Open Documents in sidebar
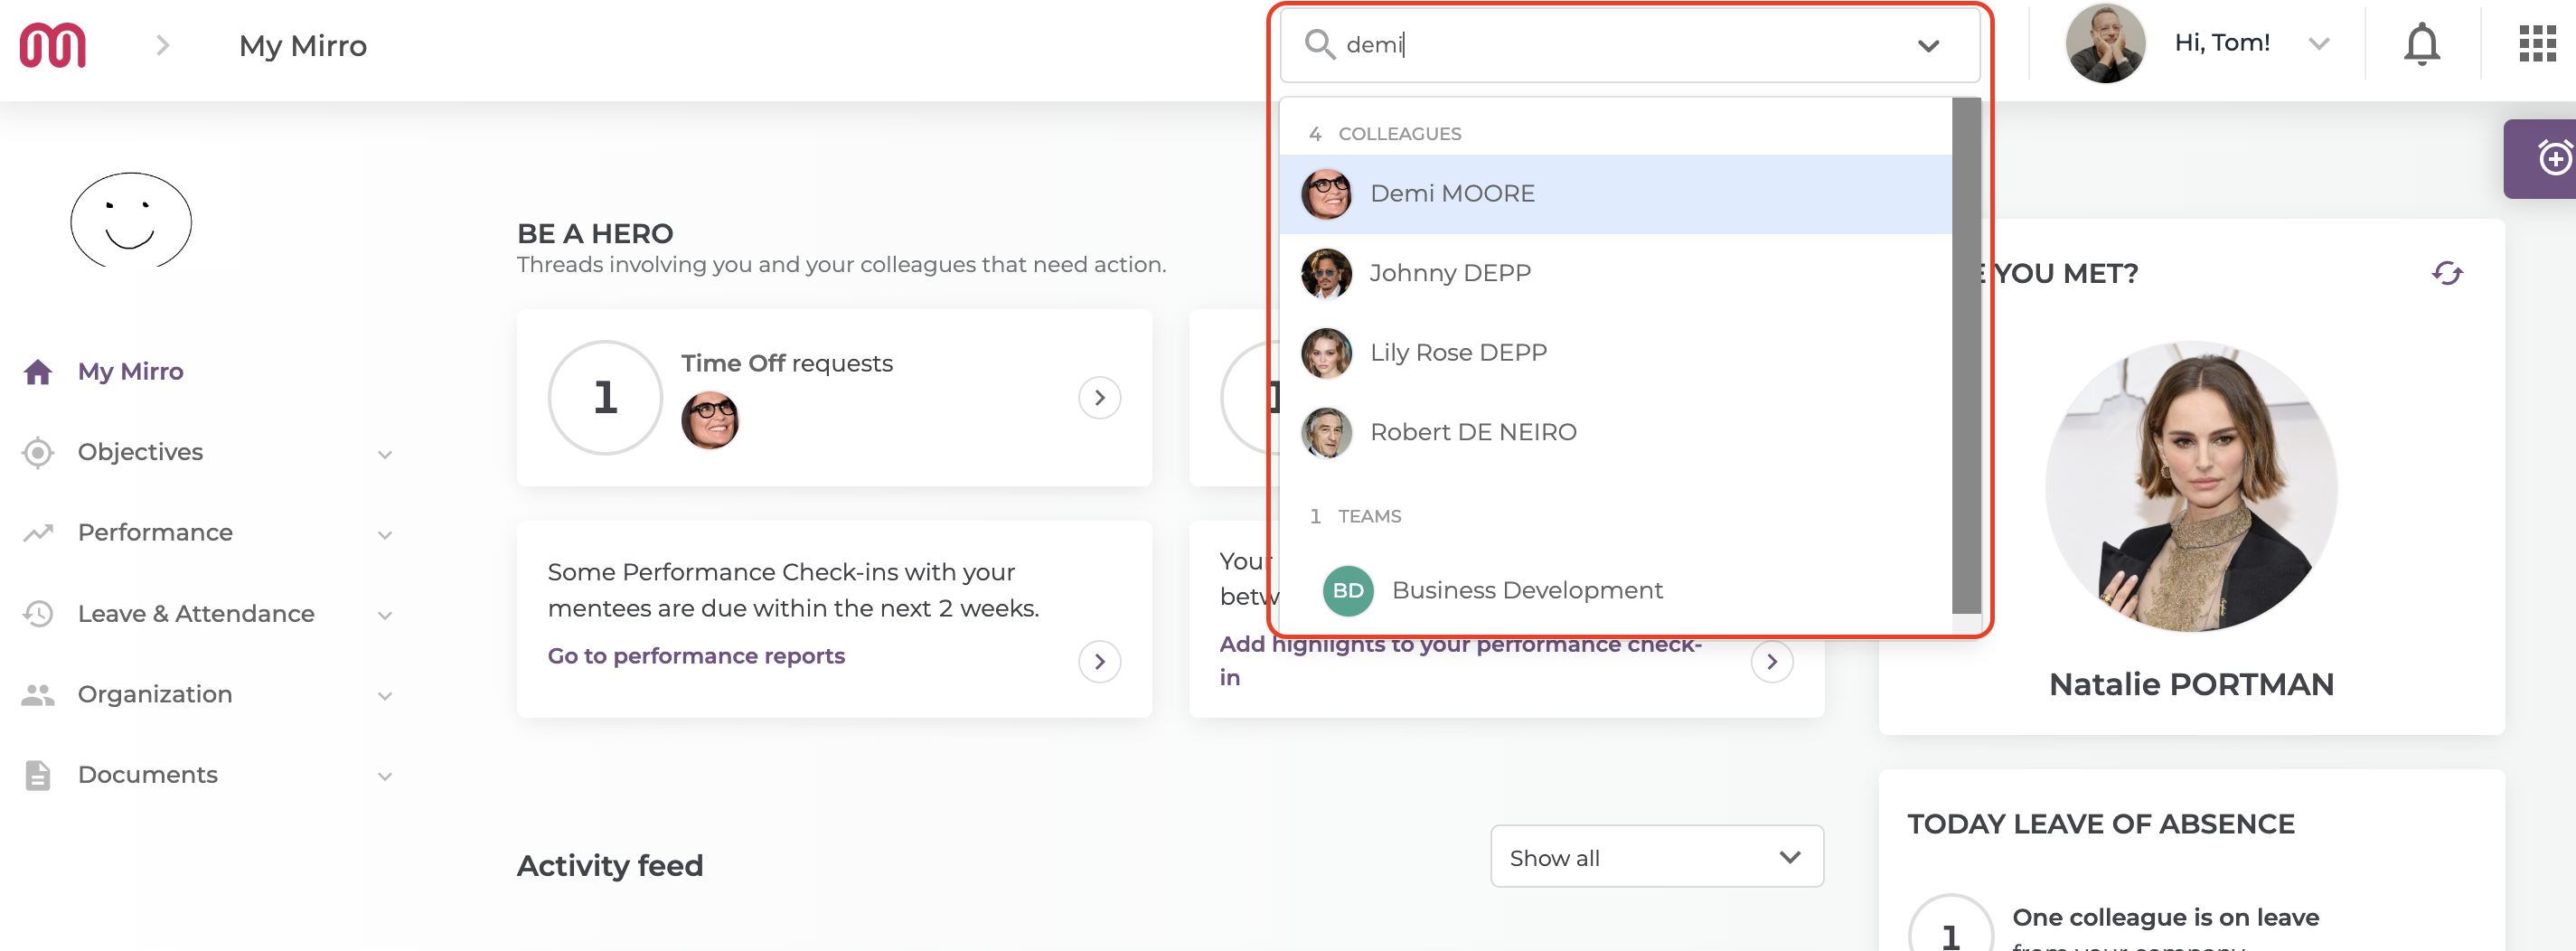 click(x=147, y=775)
